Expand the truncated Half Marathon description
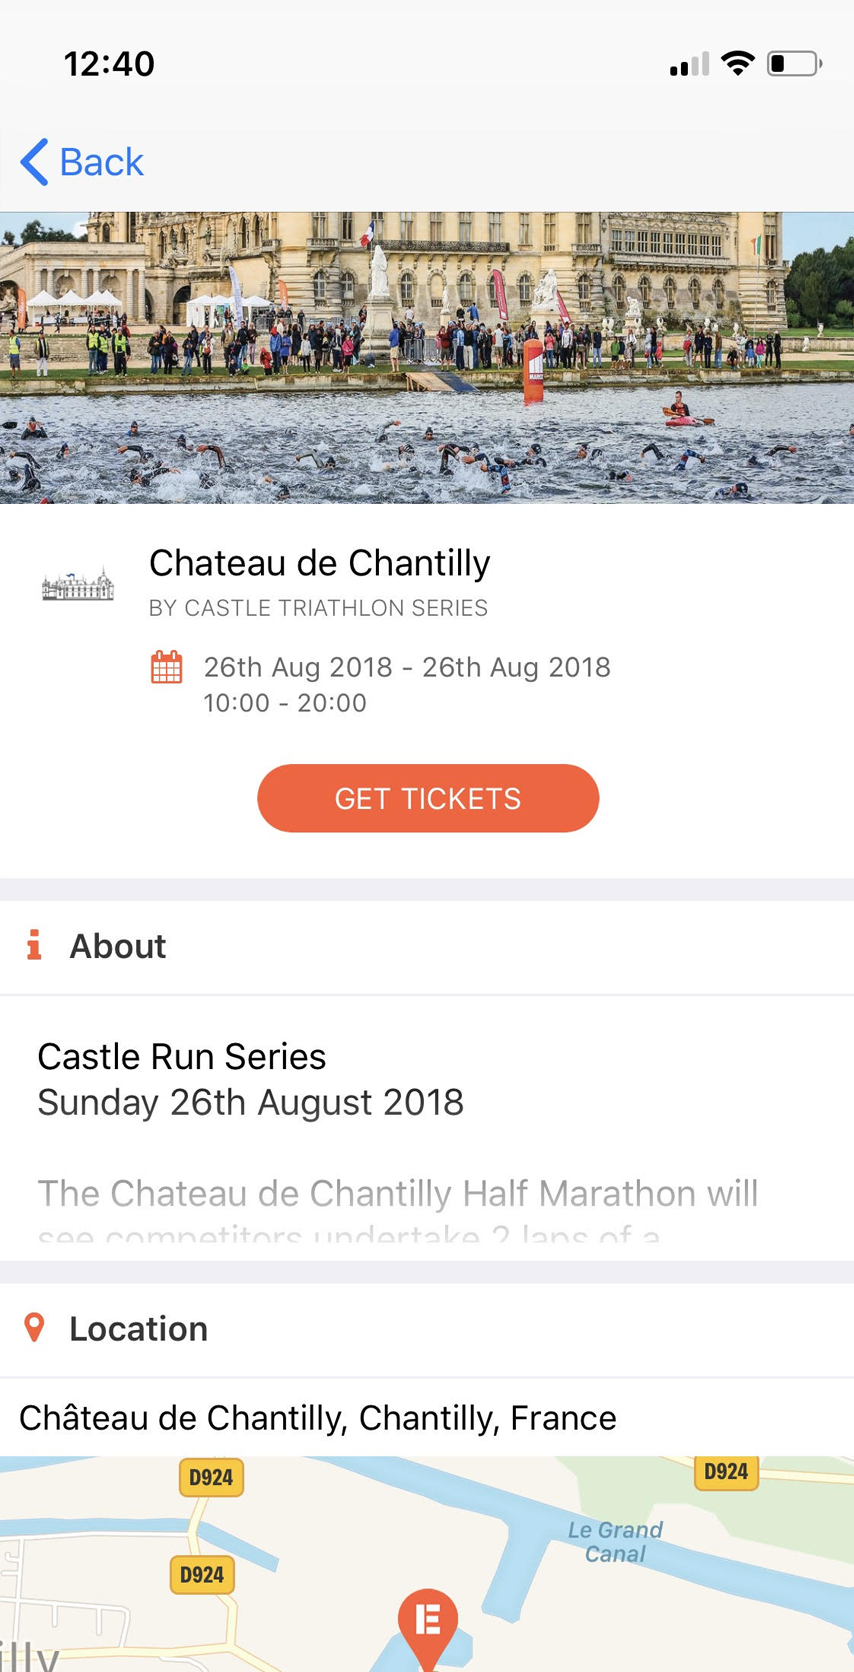The width and height of the screenshot is (854, 1672). click(x=398, y=1210)
